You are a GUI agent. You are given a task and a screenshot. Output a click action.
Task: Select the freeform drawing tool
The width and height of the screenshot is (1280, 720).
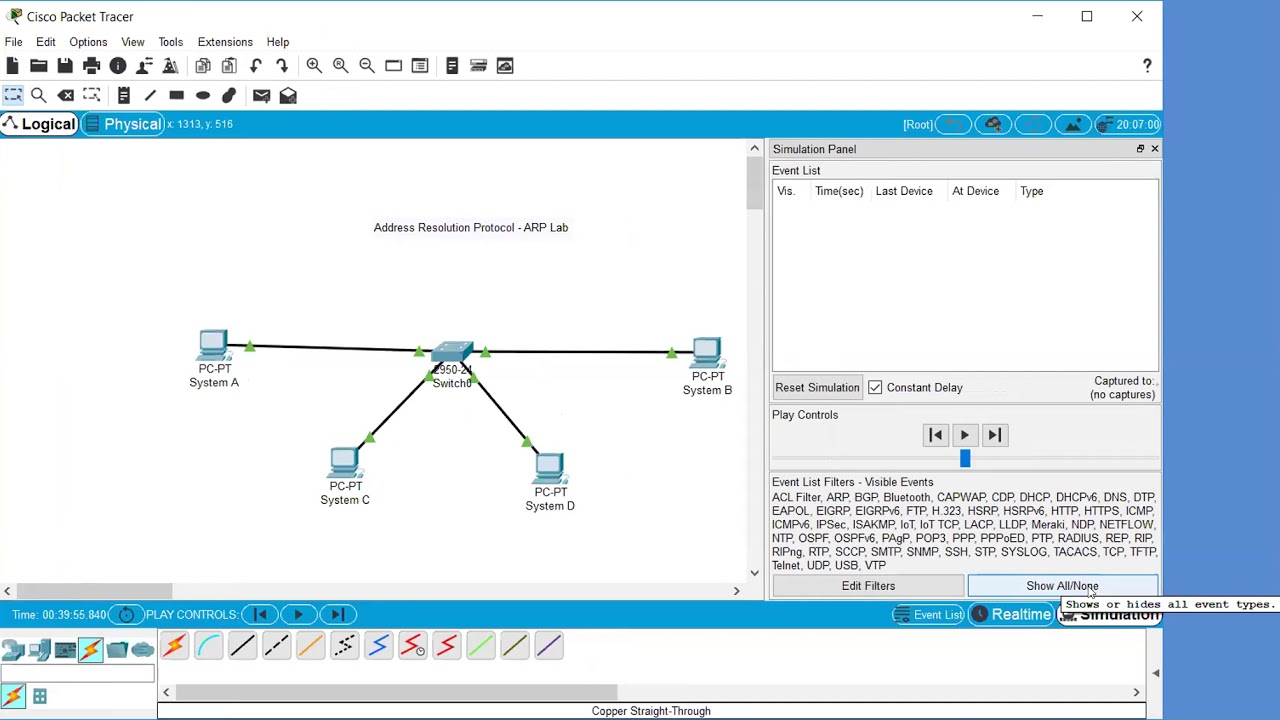pos(229,95)
